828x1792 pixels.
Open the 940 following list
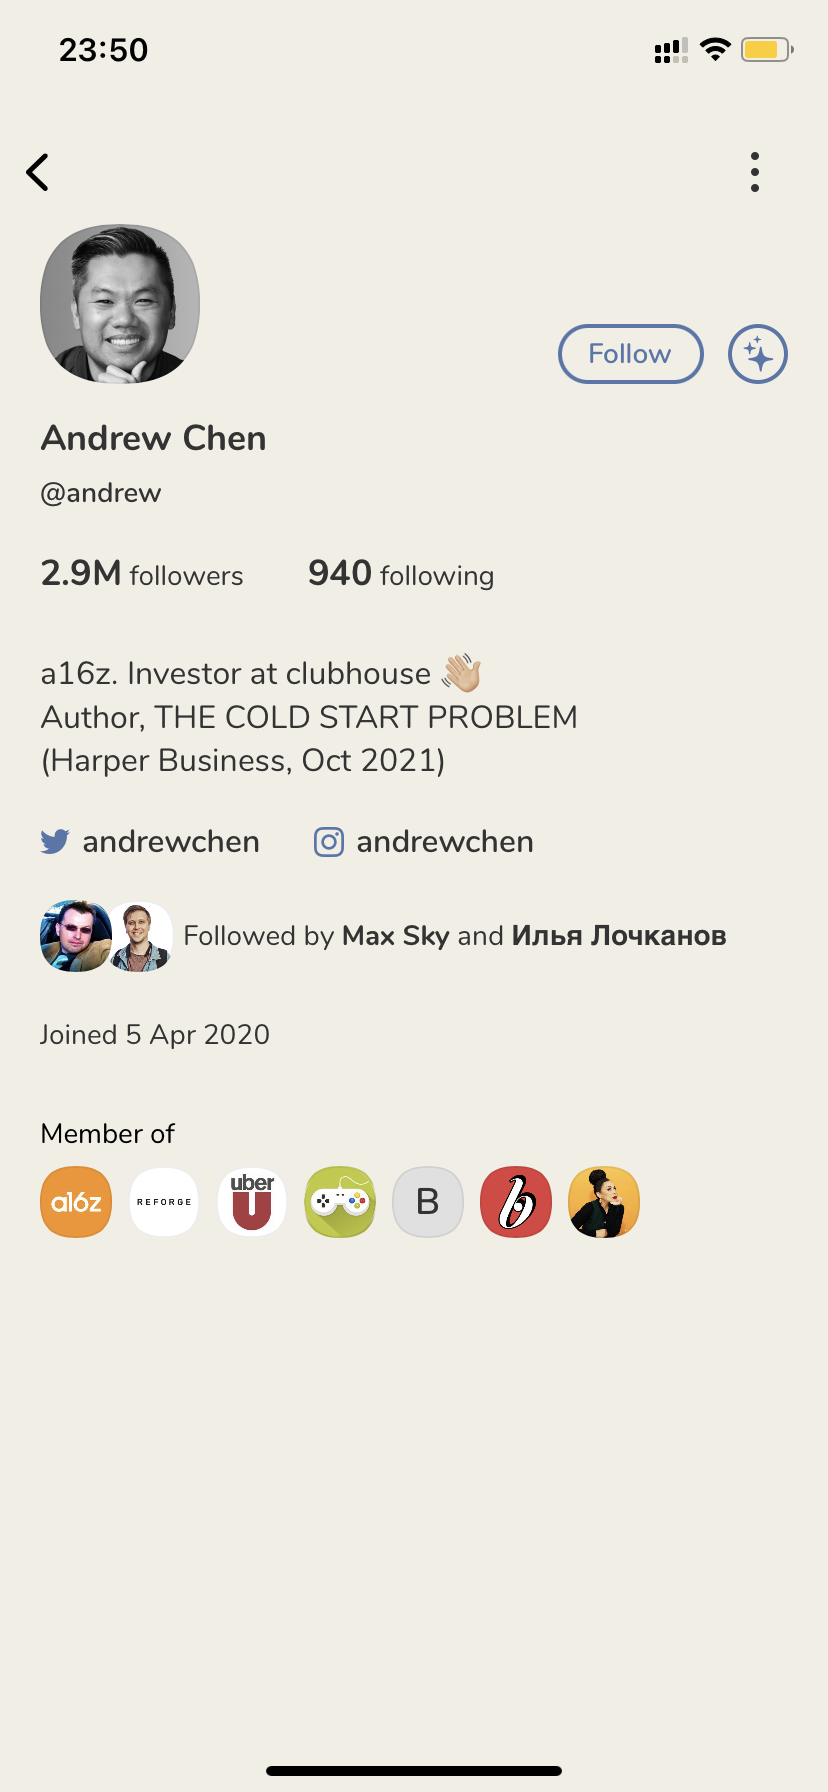tap(401, 574)
